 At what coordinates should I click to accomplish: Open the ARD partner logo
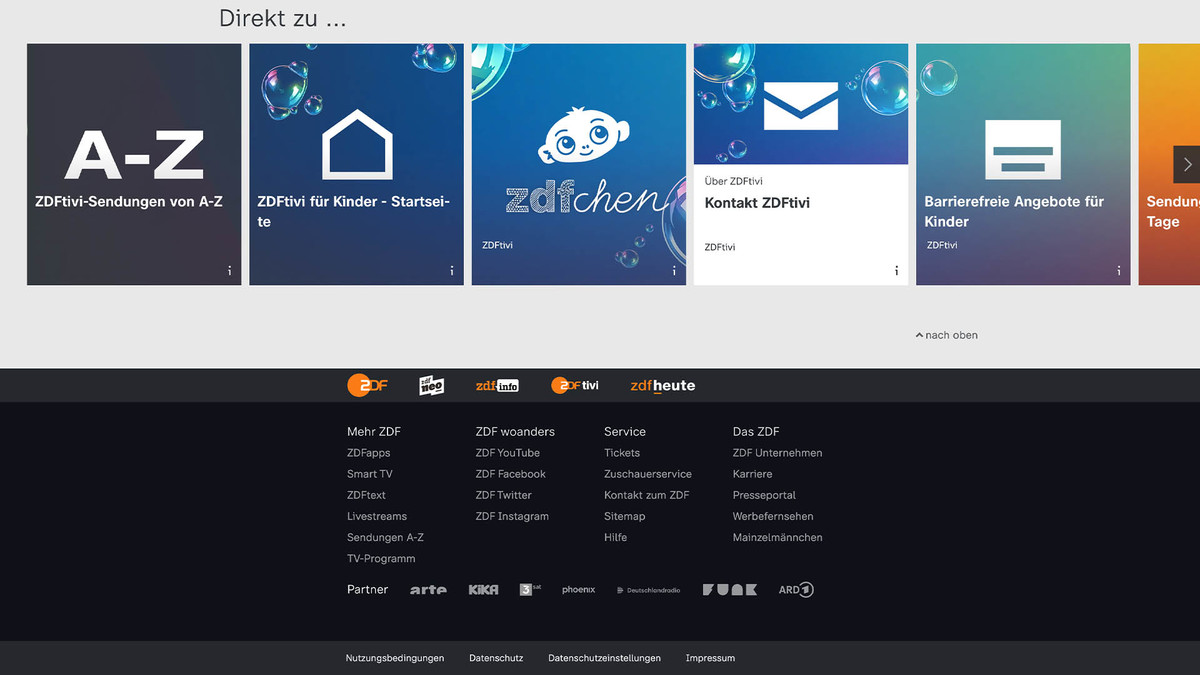(x=794, y=589)
